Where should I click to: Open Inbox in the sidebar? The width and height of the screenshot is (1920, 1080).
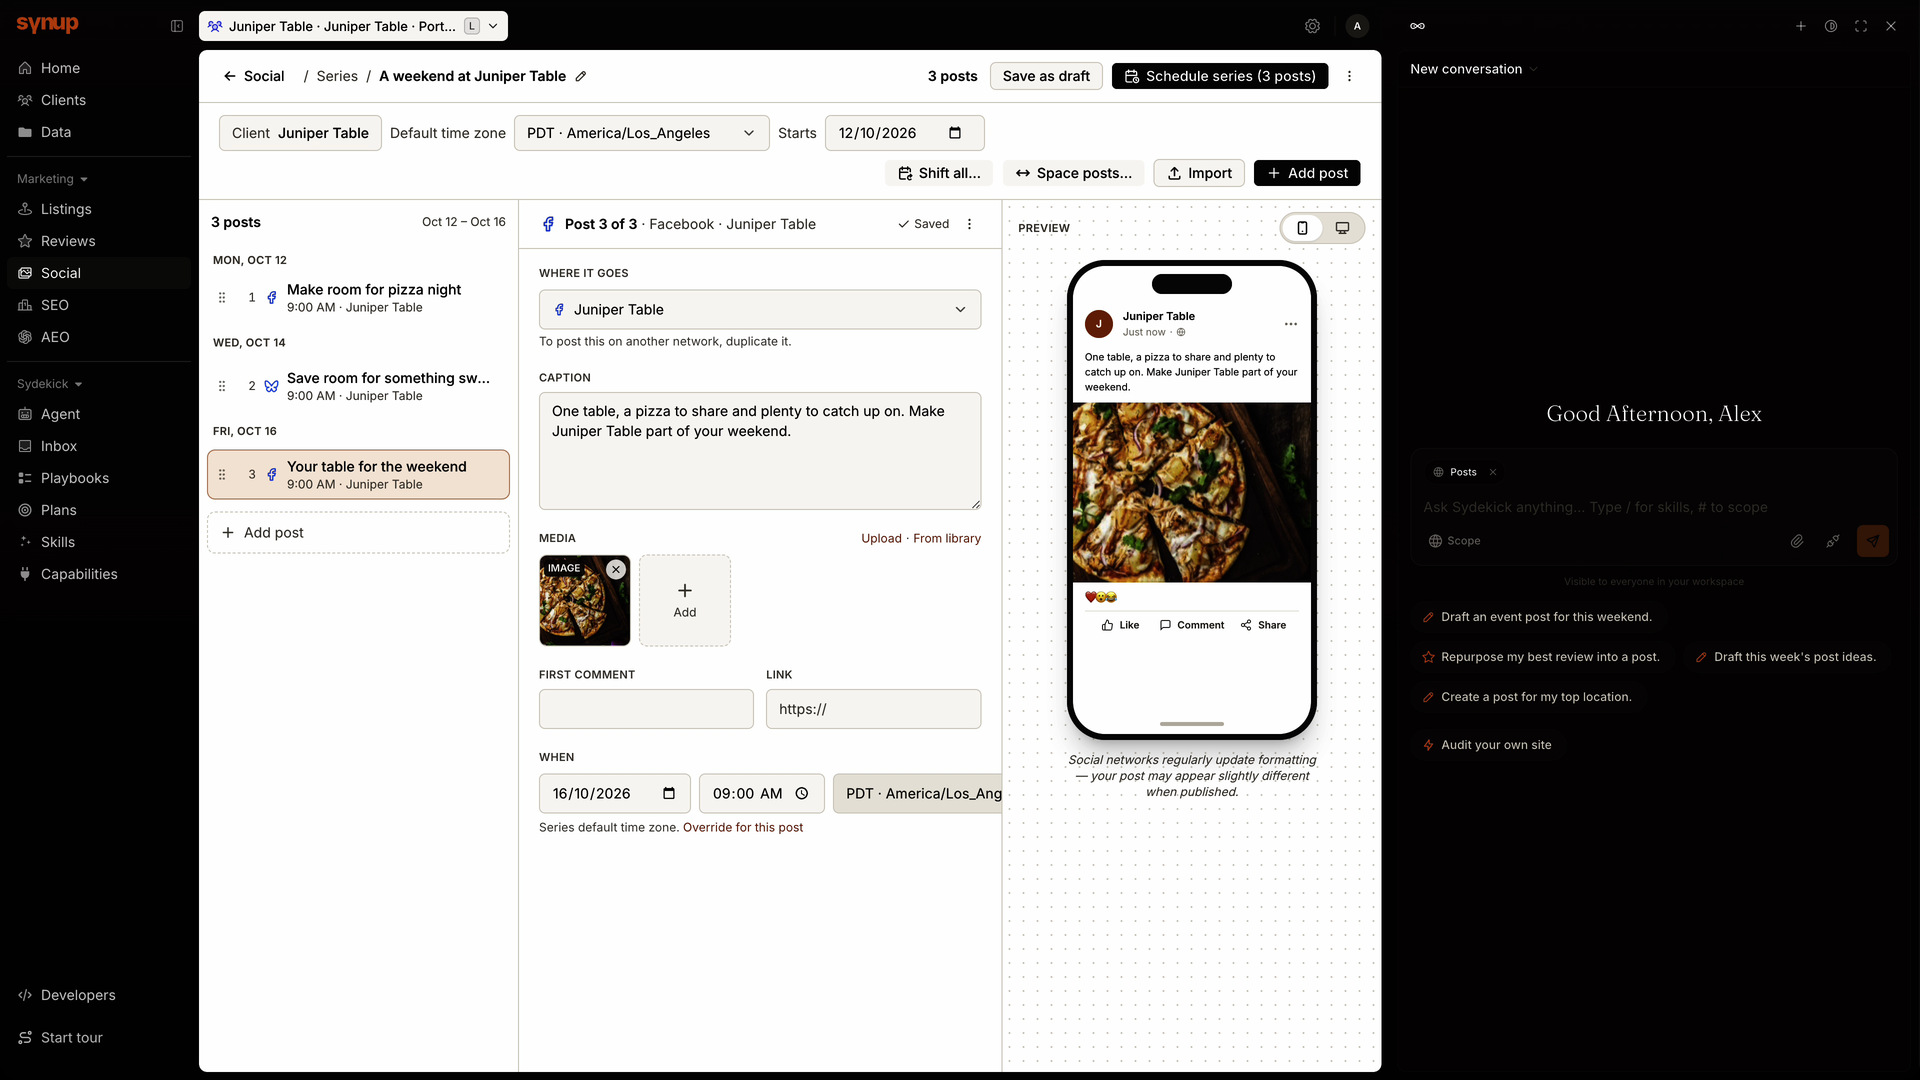coord(98,446)
